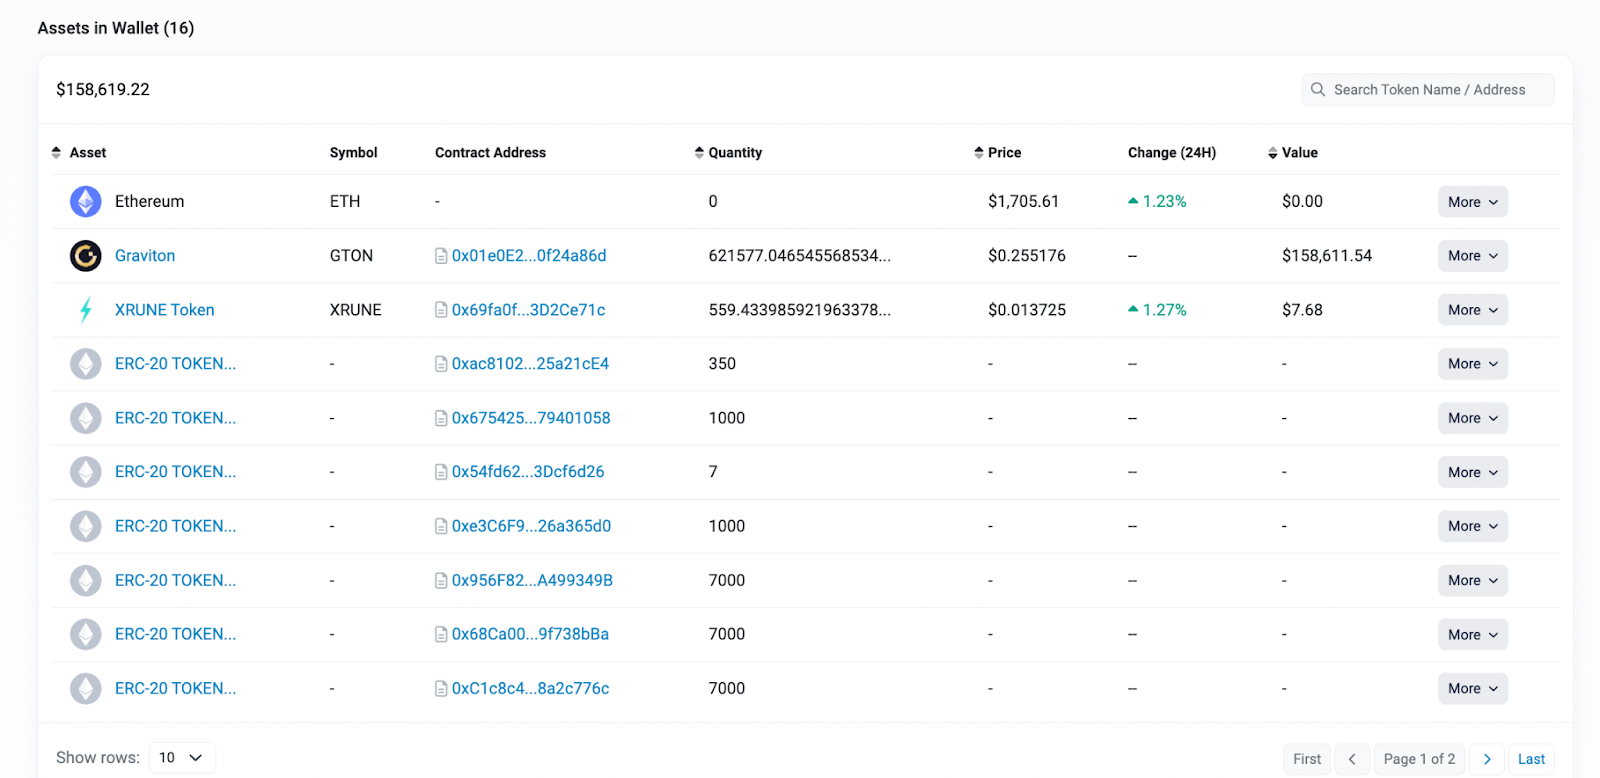The height and width of the screenshot is (778, 1600).
Task: Click the document icon before 0xe3C6F9...26a365d0
Action: [441, 526]
